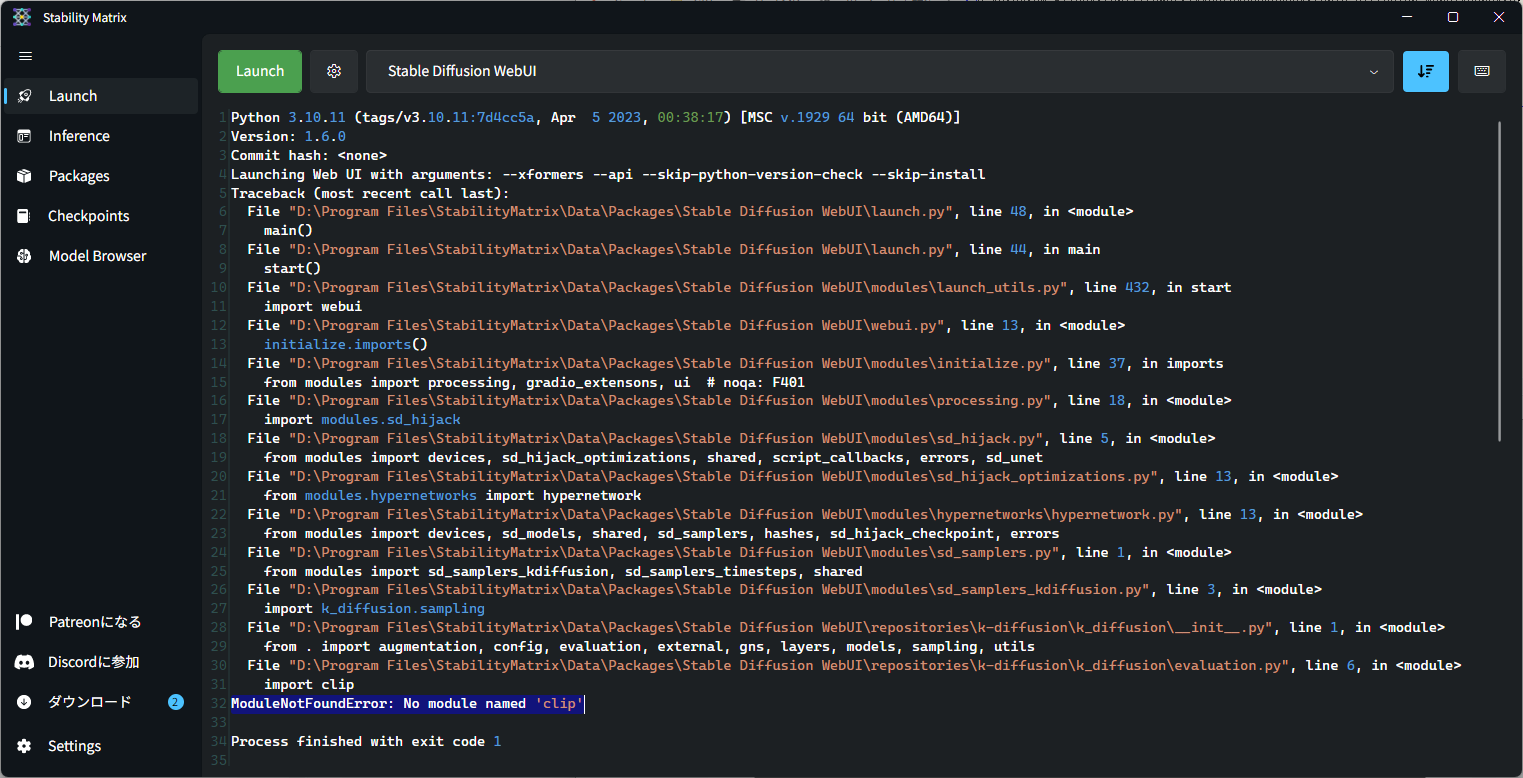Click the green Launch button
Viewport: 1523px width, 778px height.
[x=260, y=71]
